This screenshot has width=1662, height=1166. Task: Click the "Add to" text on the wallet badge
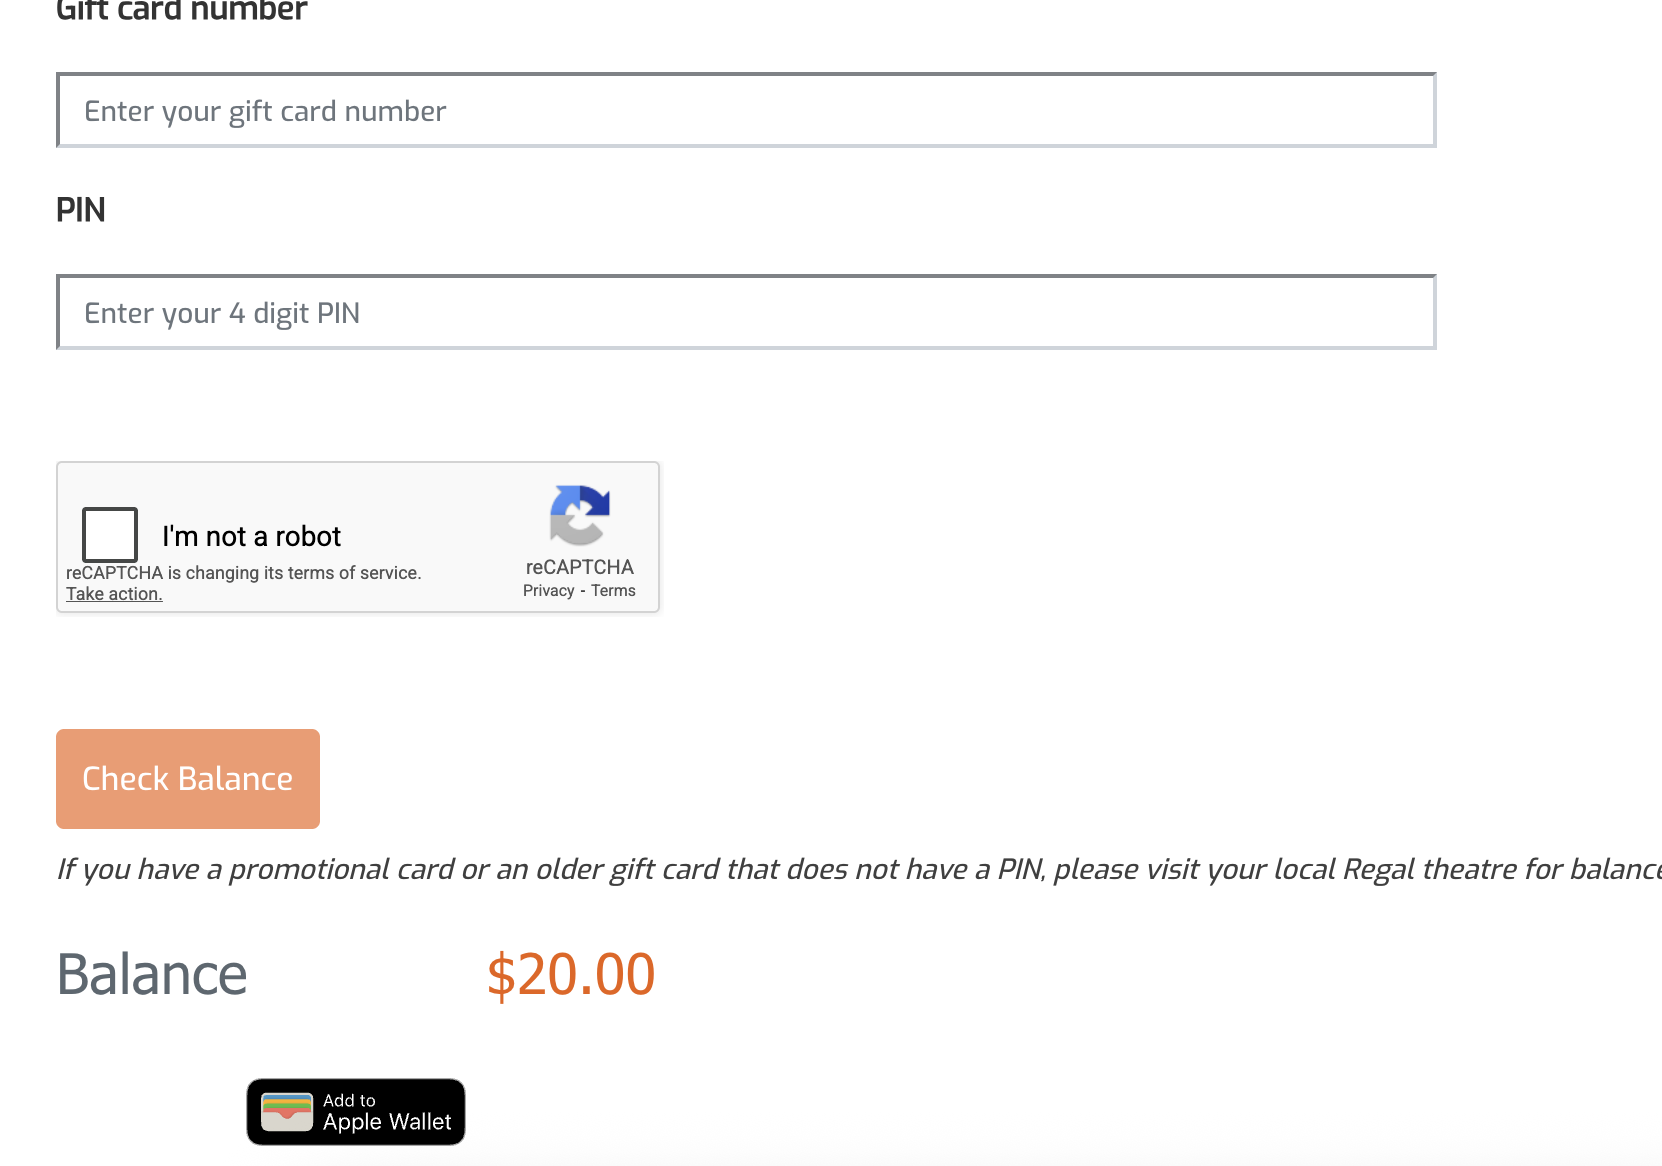(x=349, y=1100)
